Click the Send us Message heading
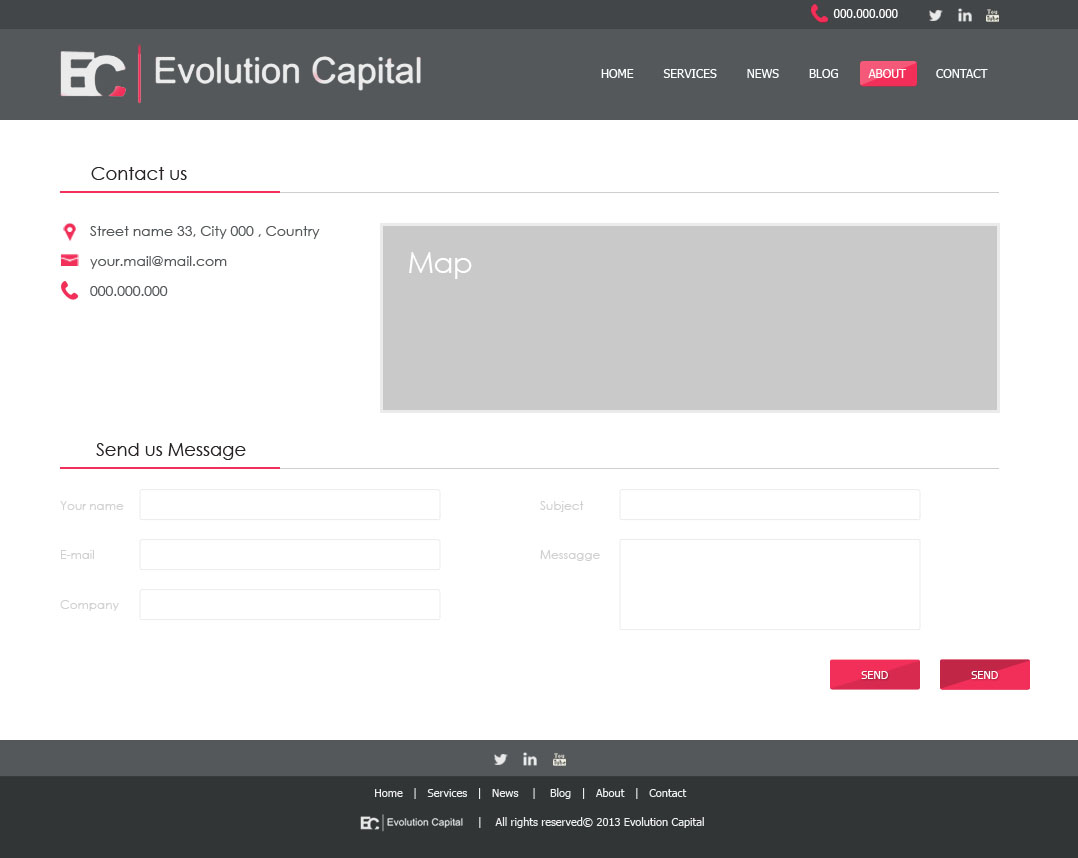 (x=170, y=450)
